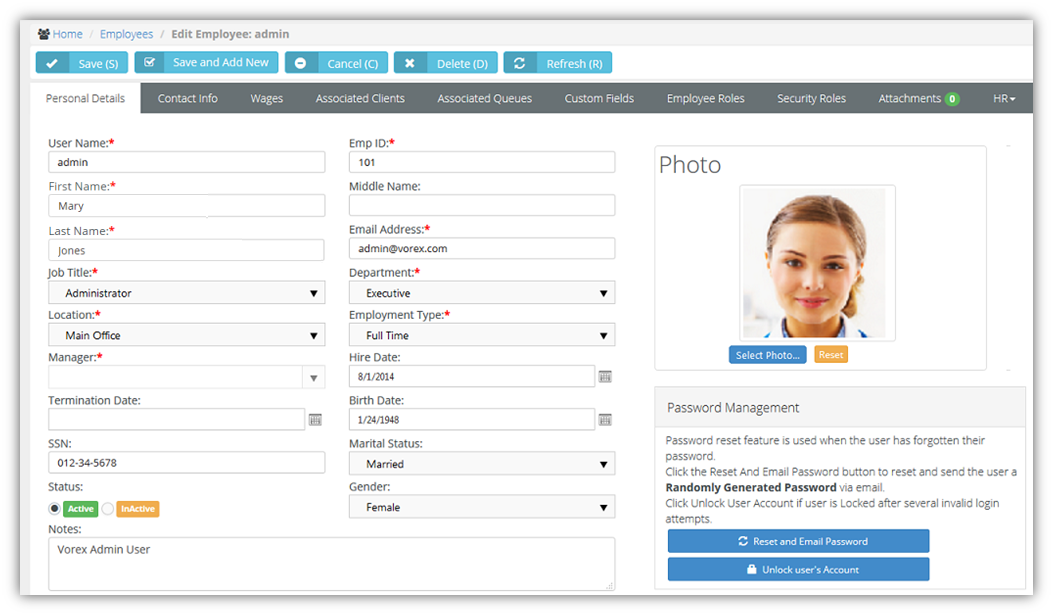This screenshot has width=1053, height=615.
Task: Click the Email Address input field
Action: click(x=482, y=248)
